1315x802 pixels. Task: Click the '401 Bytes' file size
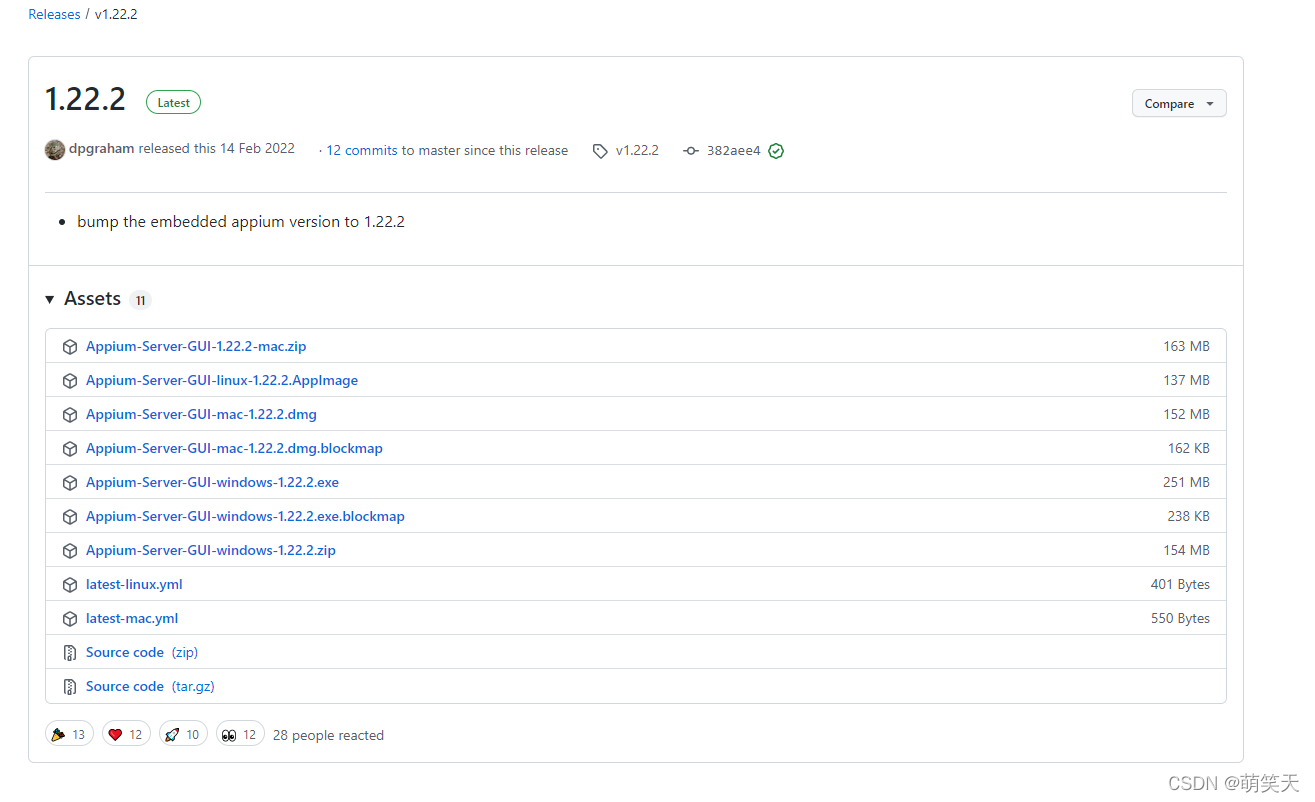tap(1180, 584)
